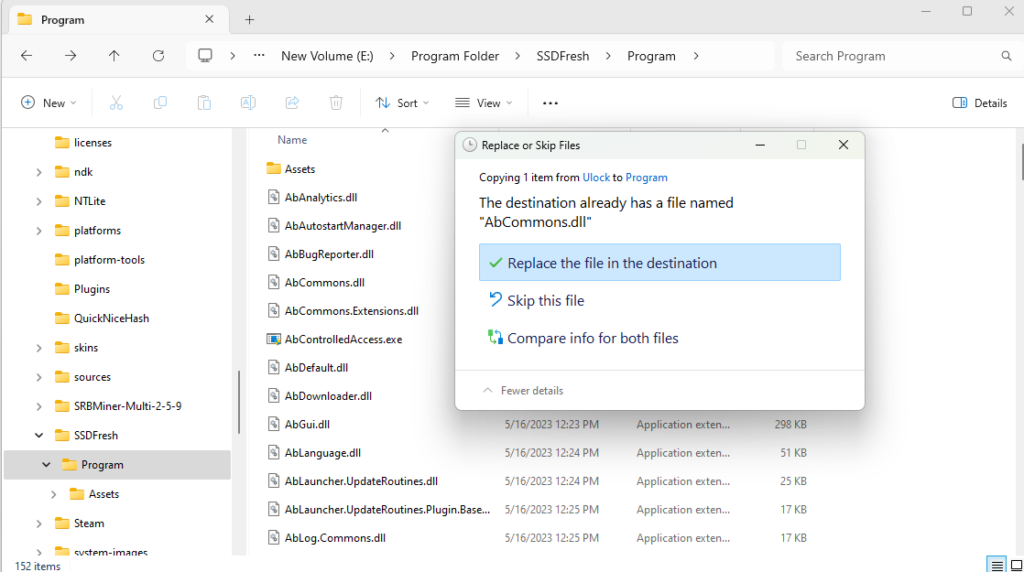Open the View dropdown menu

pos(485,103)
